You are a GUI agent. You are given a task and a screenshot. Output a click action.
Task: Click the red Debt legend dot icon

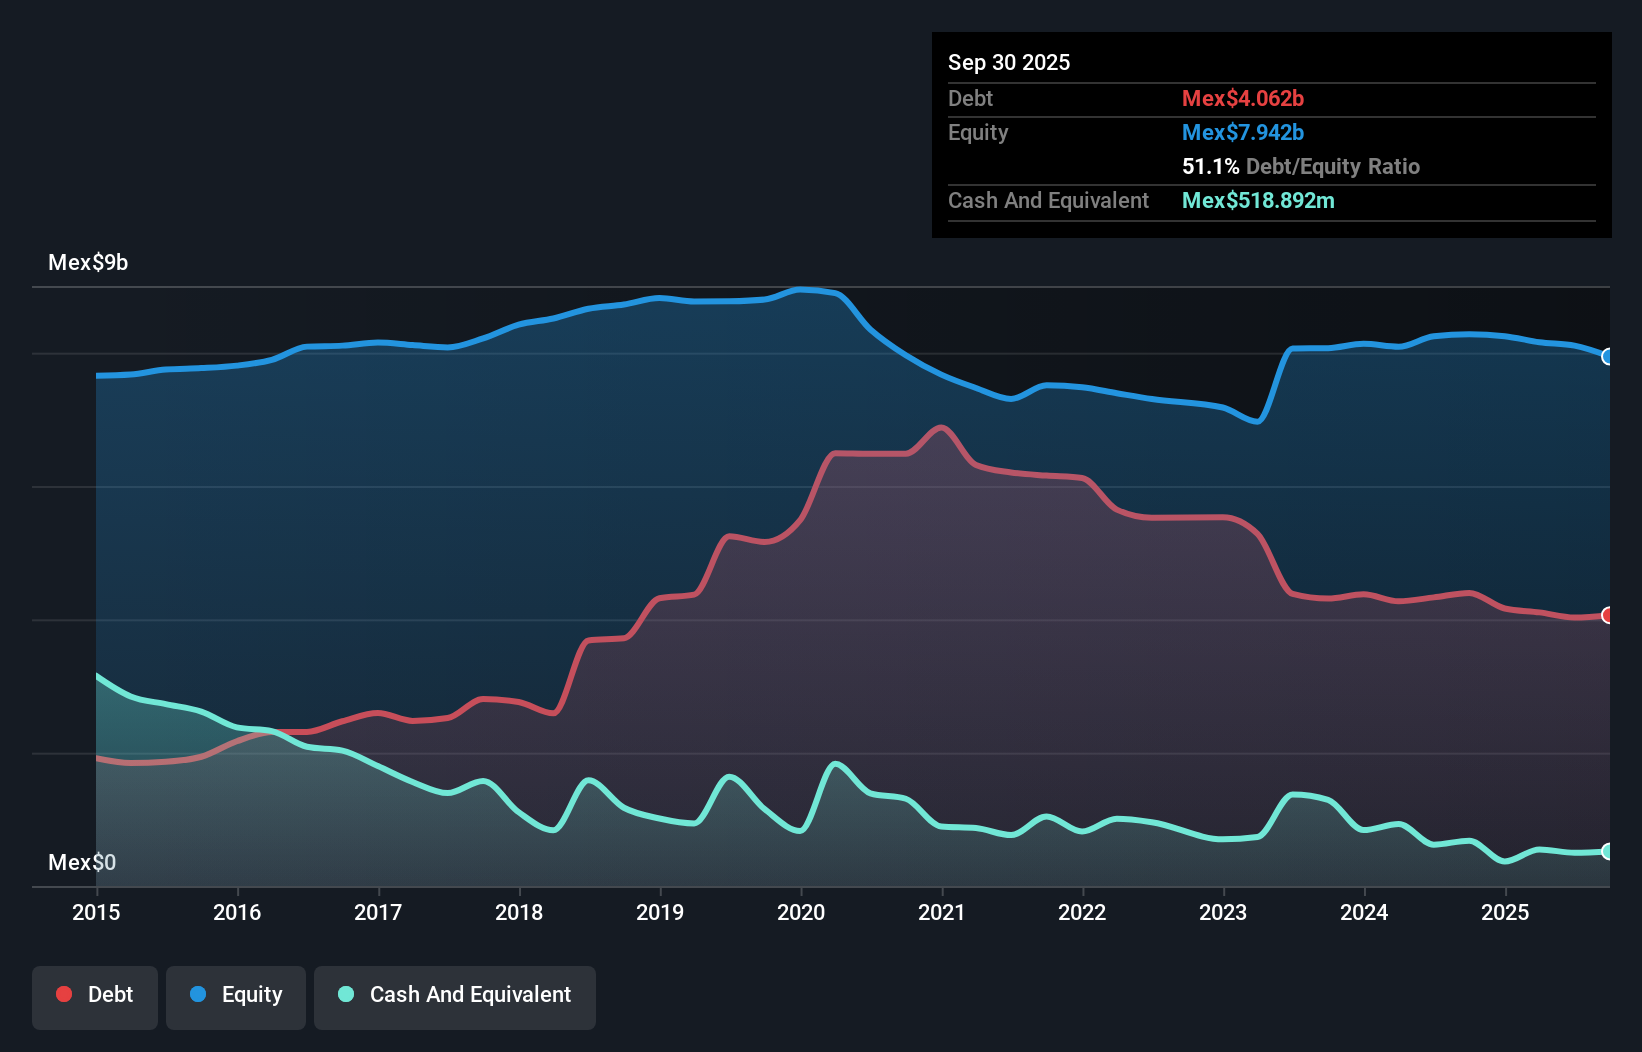coord(64,994)
